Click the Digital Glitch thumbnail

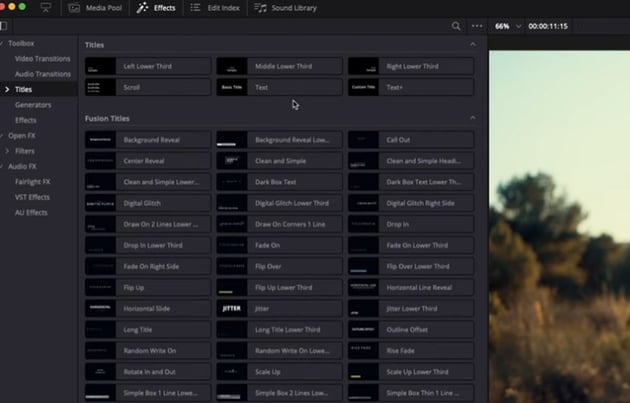tap(100, 203)
